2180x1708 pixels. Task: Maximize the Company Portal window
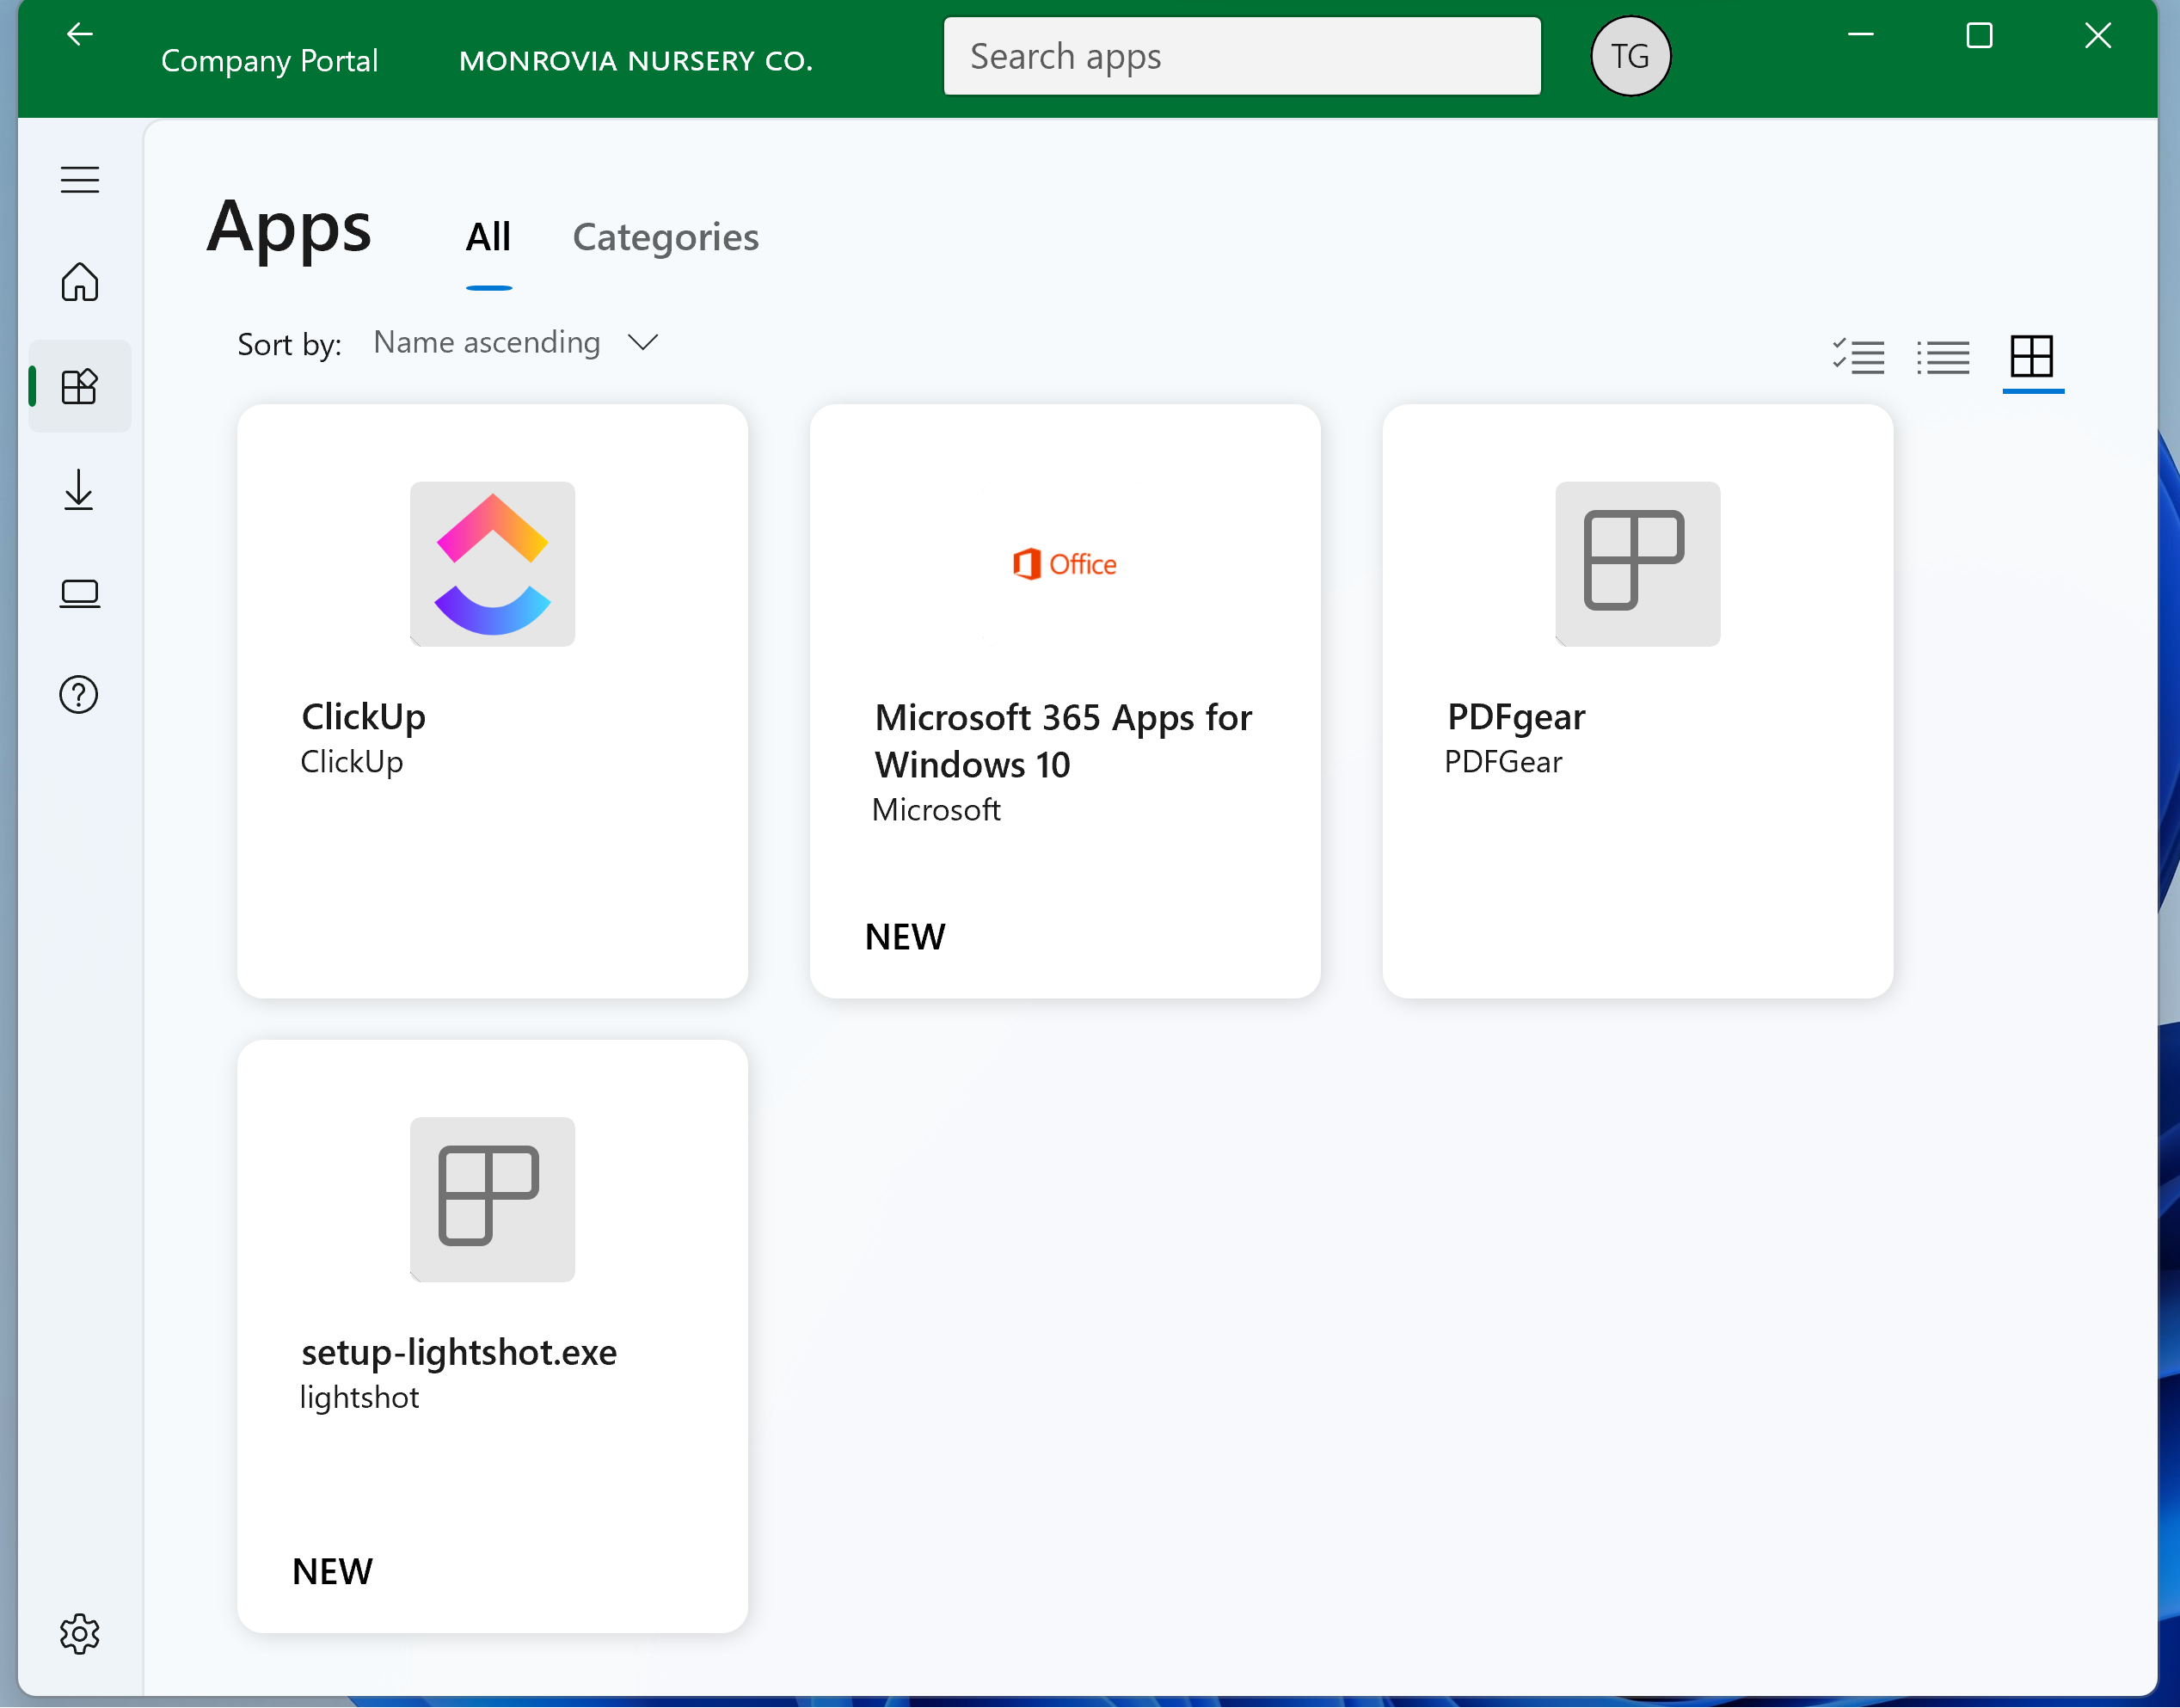pos(1979,35)
